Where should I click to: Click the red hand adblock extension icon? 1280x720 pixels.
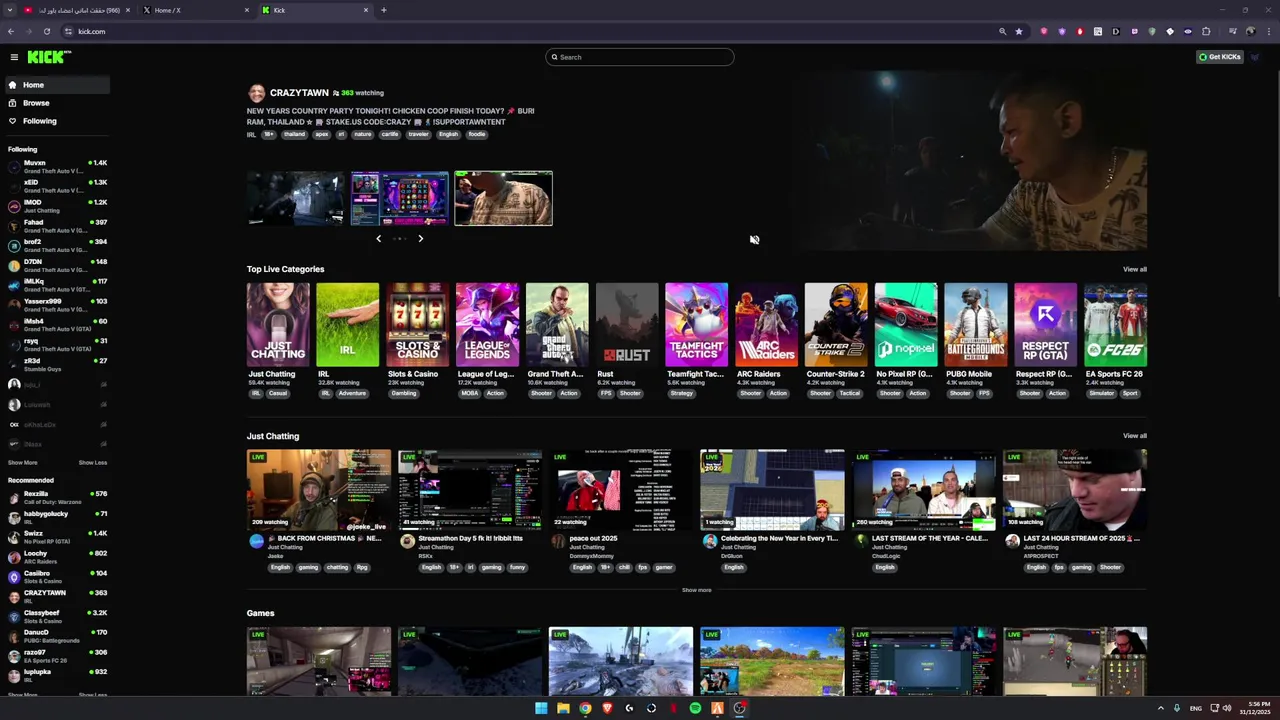1079,31
